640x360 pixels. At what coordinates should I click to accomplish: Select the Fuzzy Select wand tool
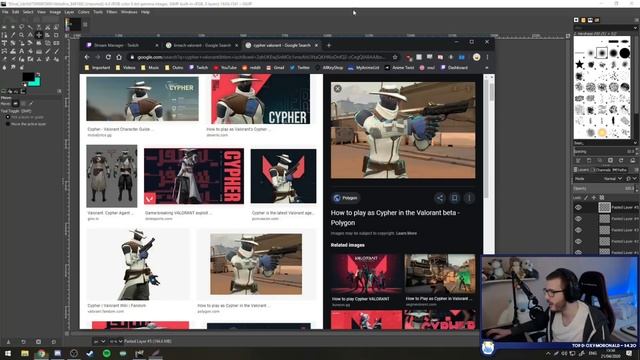(x=30, y=27)
